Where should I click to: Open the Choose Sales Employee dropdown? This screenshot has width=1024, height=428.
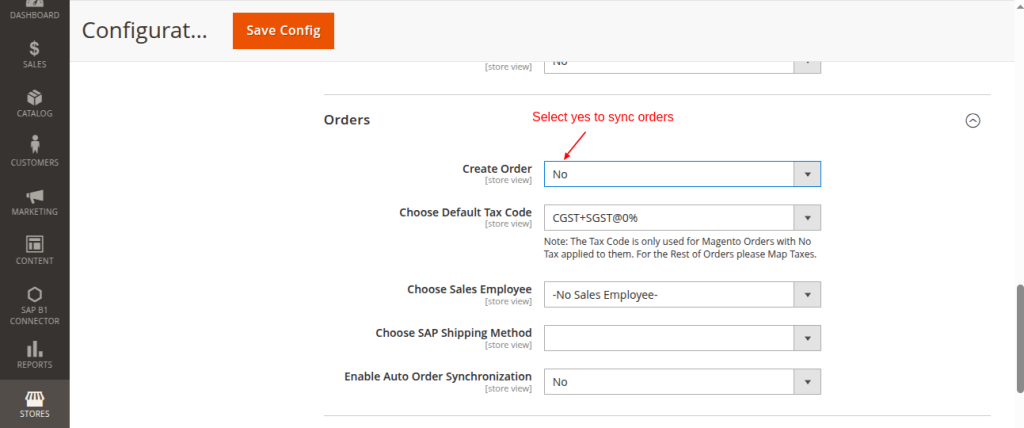coord(682,294)
